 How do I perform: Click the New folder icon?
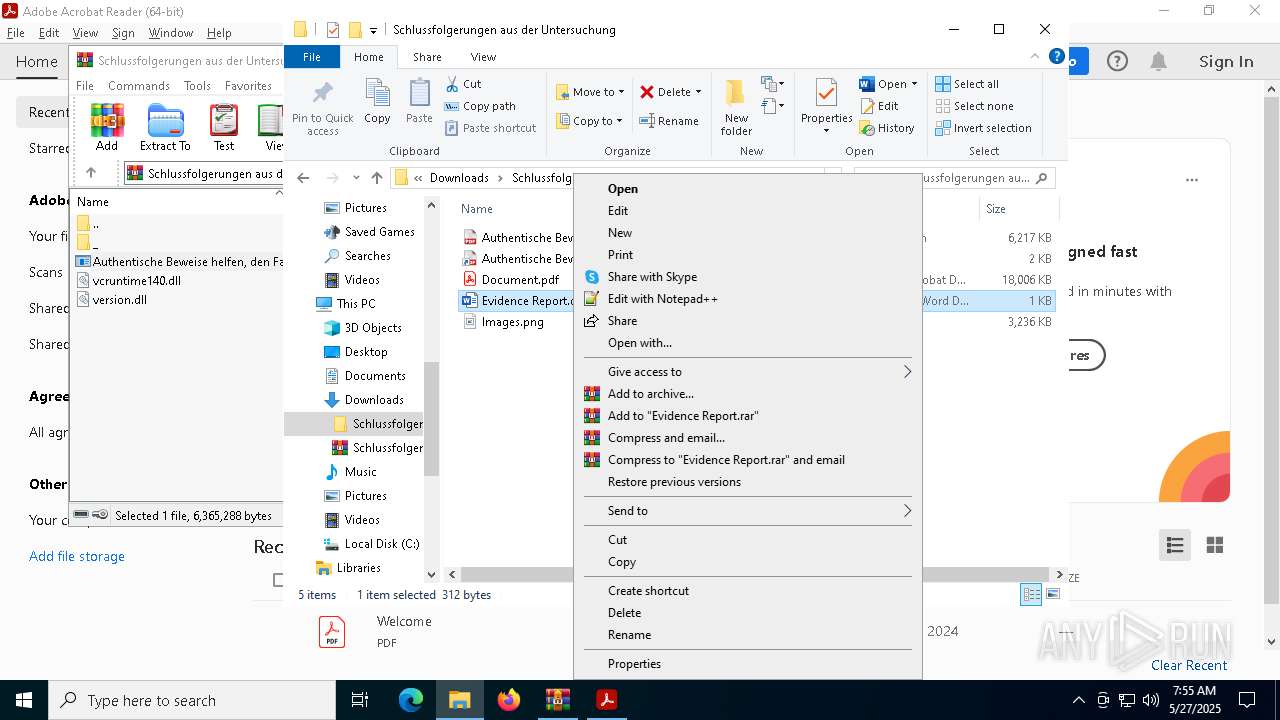(x=736, y=108)
